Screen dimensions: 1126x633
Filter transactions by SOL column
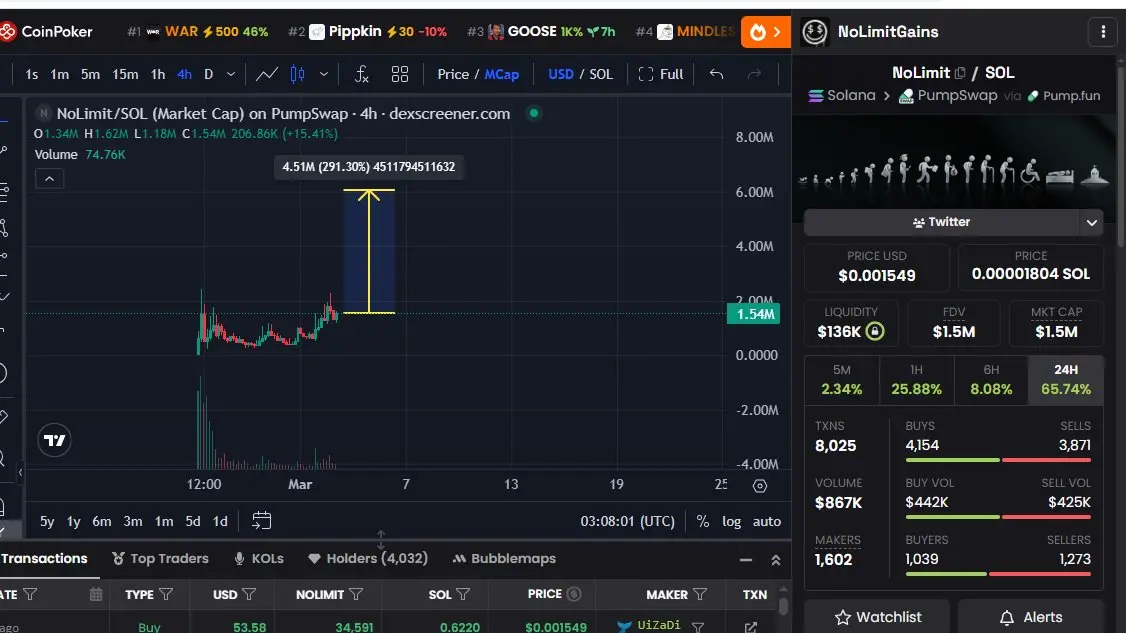463,594
